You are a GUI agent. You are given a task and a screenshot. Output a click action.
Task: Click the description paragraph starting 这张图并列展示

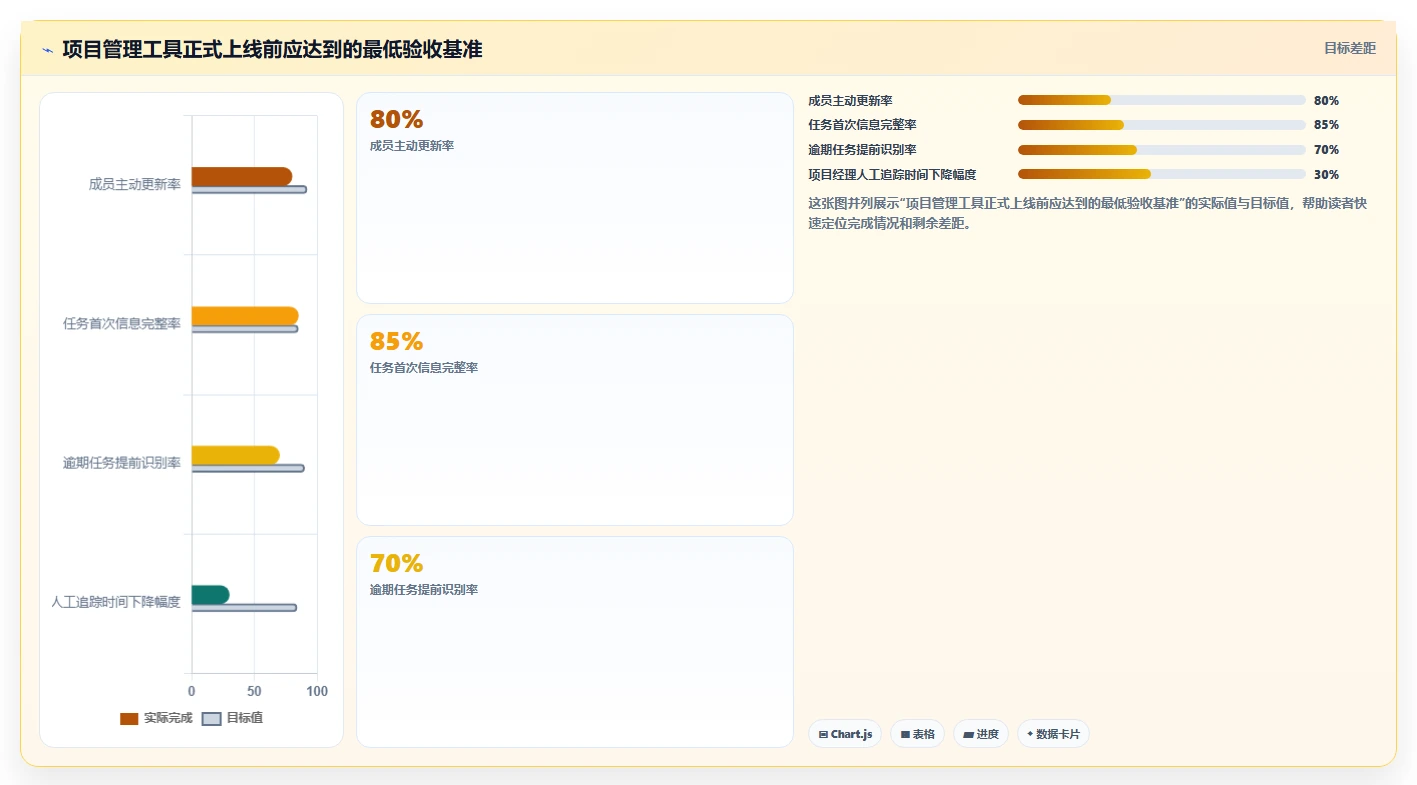pyautogui.click(x=1087, y=213)
